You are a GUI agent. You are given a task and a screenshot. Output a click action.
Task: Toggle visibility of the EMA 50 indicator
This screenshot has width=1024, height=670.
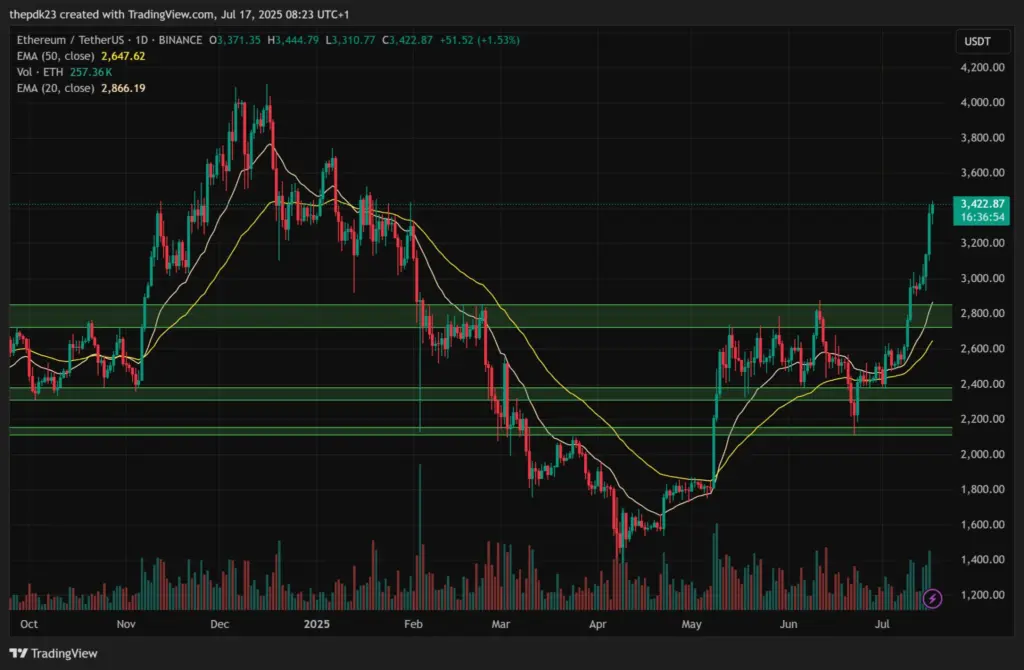[x=160, y=58]
